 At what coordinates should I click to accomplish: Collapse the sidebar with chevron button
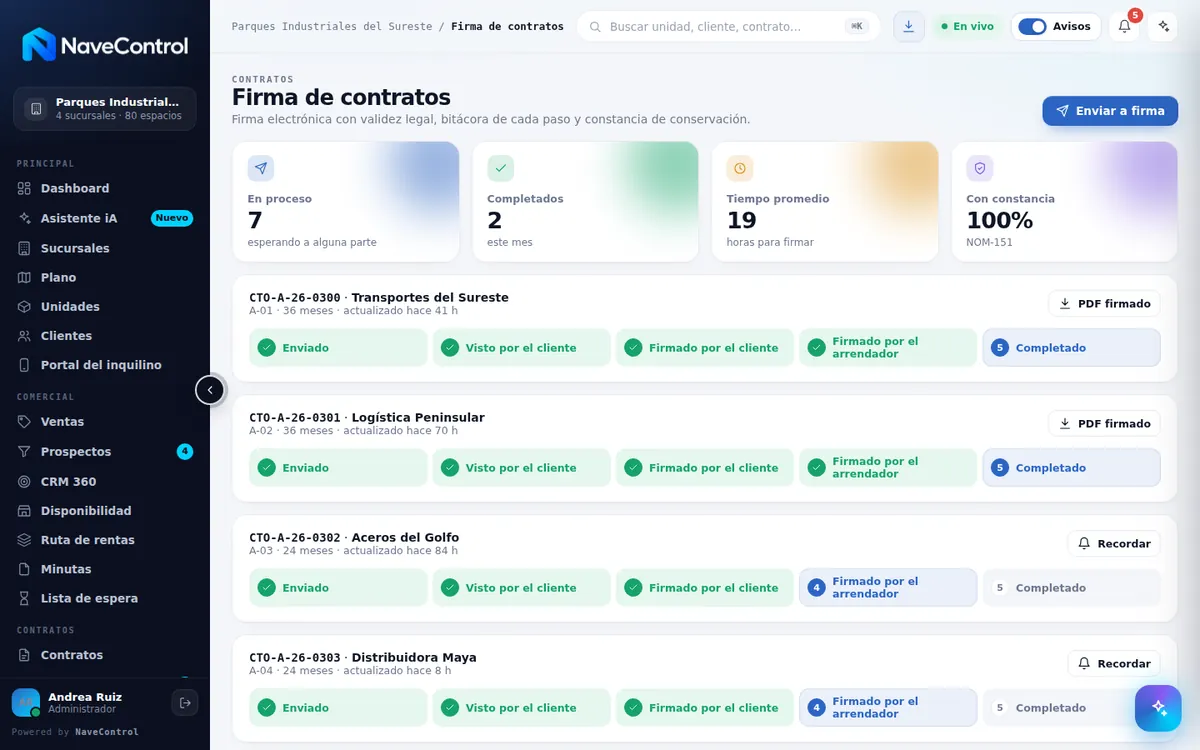tap(210, 390)
